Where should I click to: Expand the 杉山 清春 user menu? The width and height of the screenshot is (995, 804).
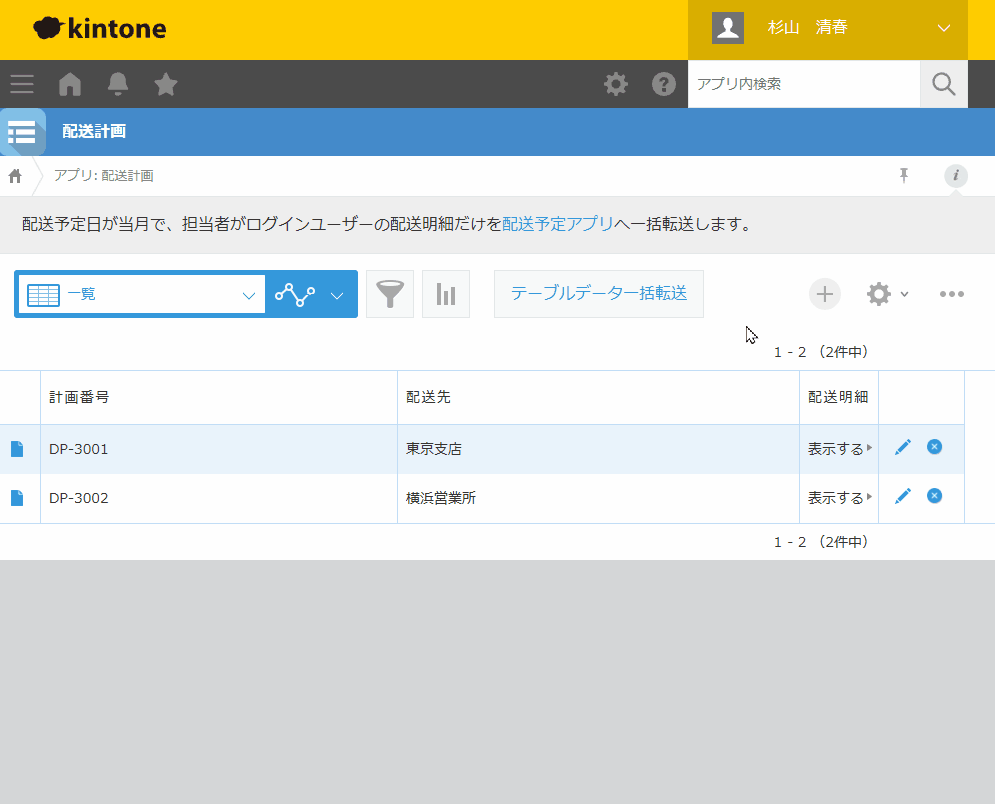point(827,28)
